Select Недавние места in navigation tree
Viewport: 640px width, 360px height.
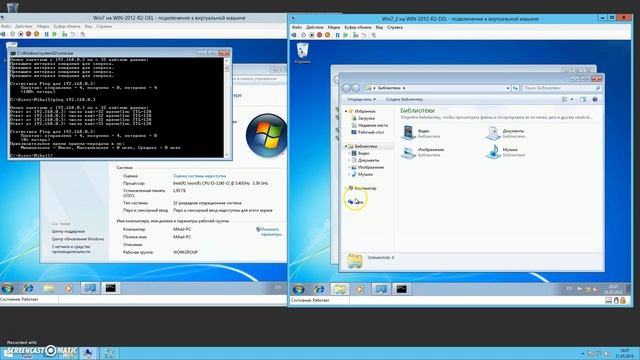point(369,125)
